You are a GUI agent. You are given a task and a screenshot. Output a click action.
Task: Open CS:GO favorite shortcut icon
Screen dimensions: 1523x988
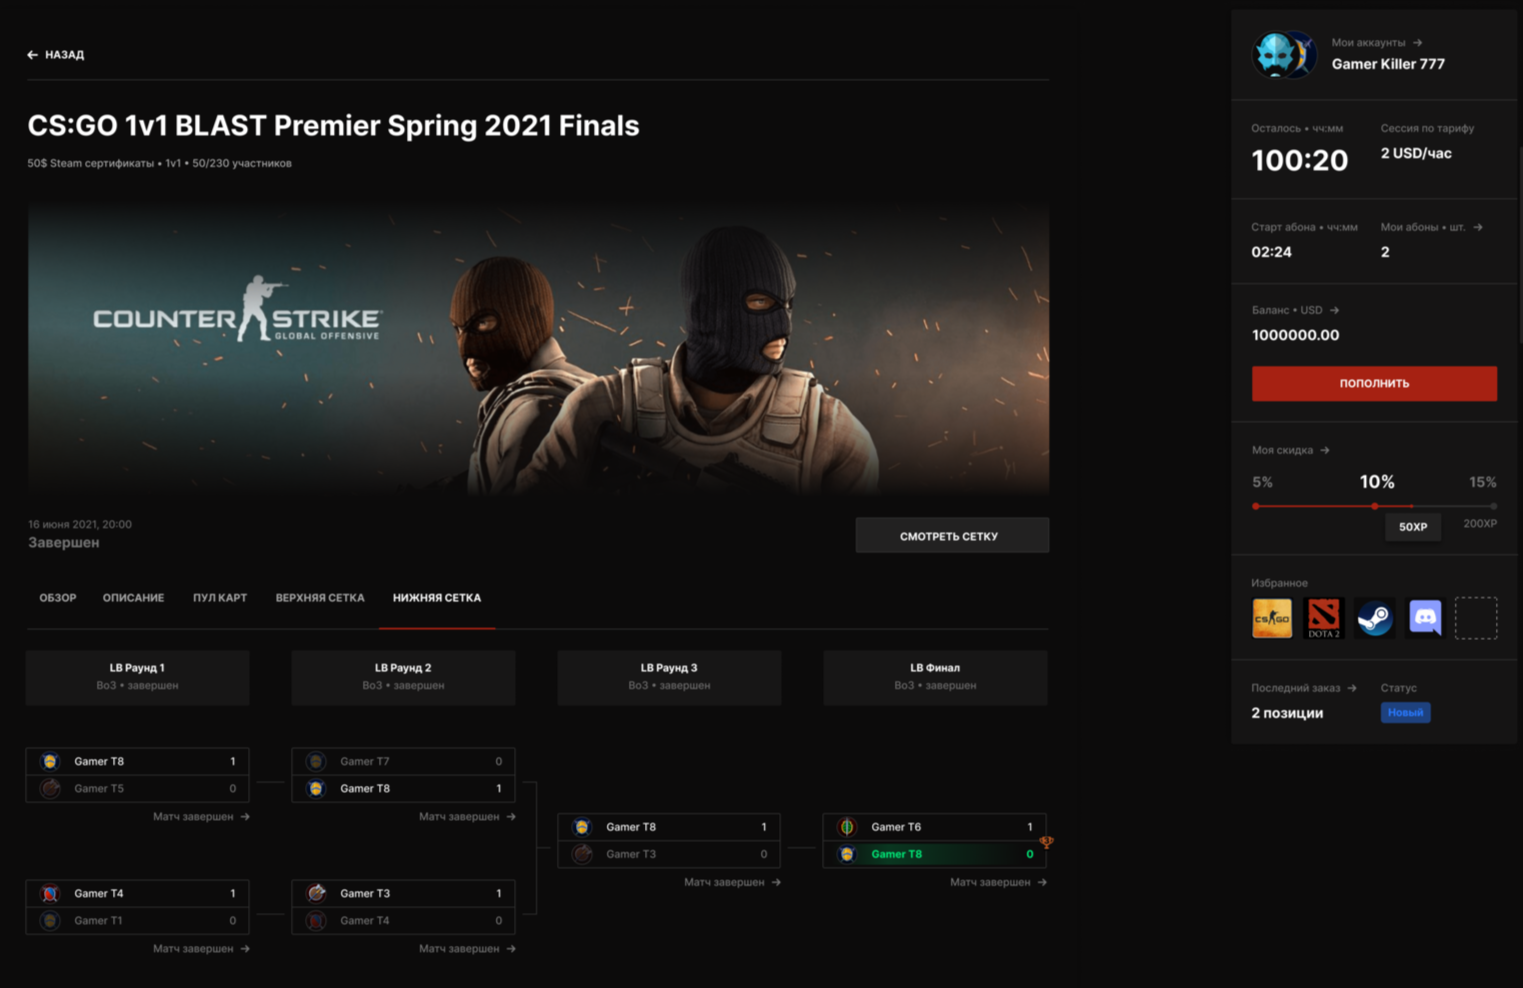click(x=1272, y=618)
